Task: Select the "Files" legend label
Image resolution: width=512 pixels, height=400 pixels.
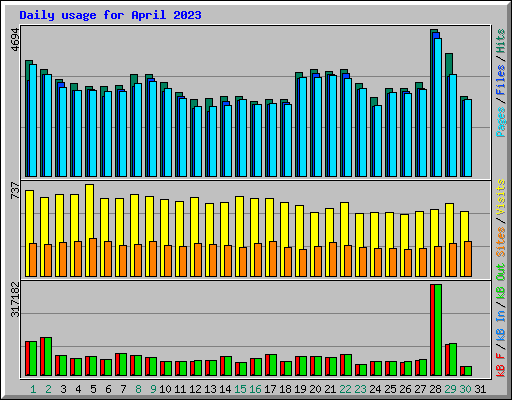Action: point(501,80)
